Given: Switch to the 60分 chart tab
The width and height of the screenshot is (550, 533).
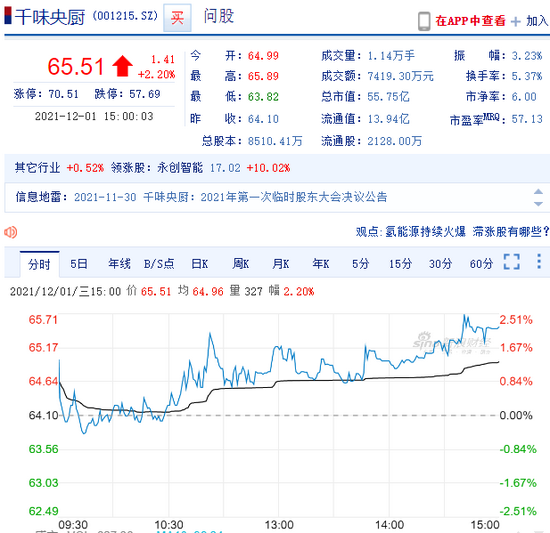Looking at the screenshot, I should 481,264.
